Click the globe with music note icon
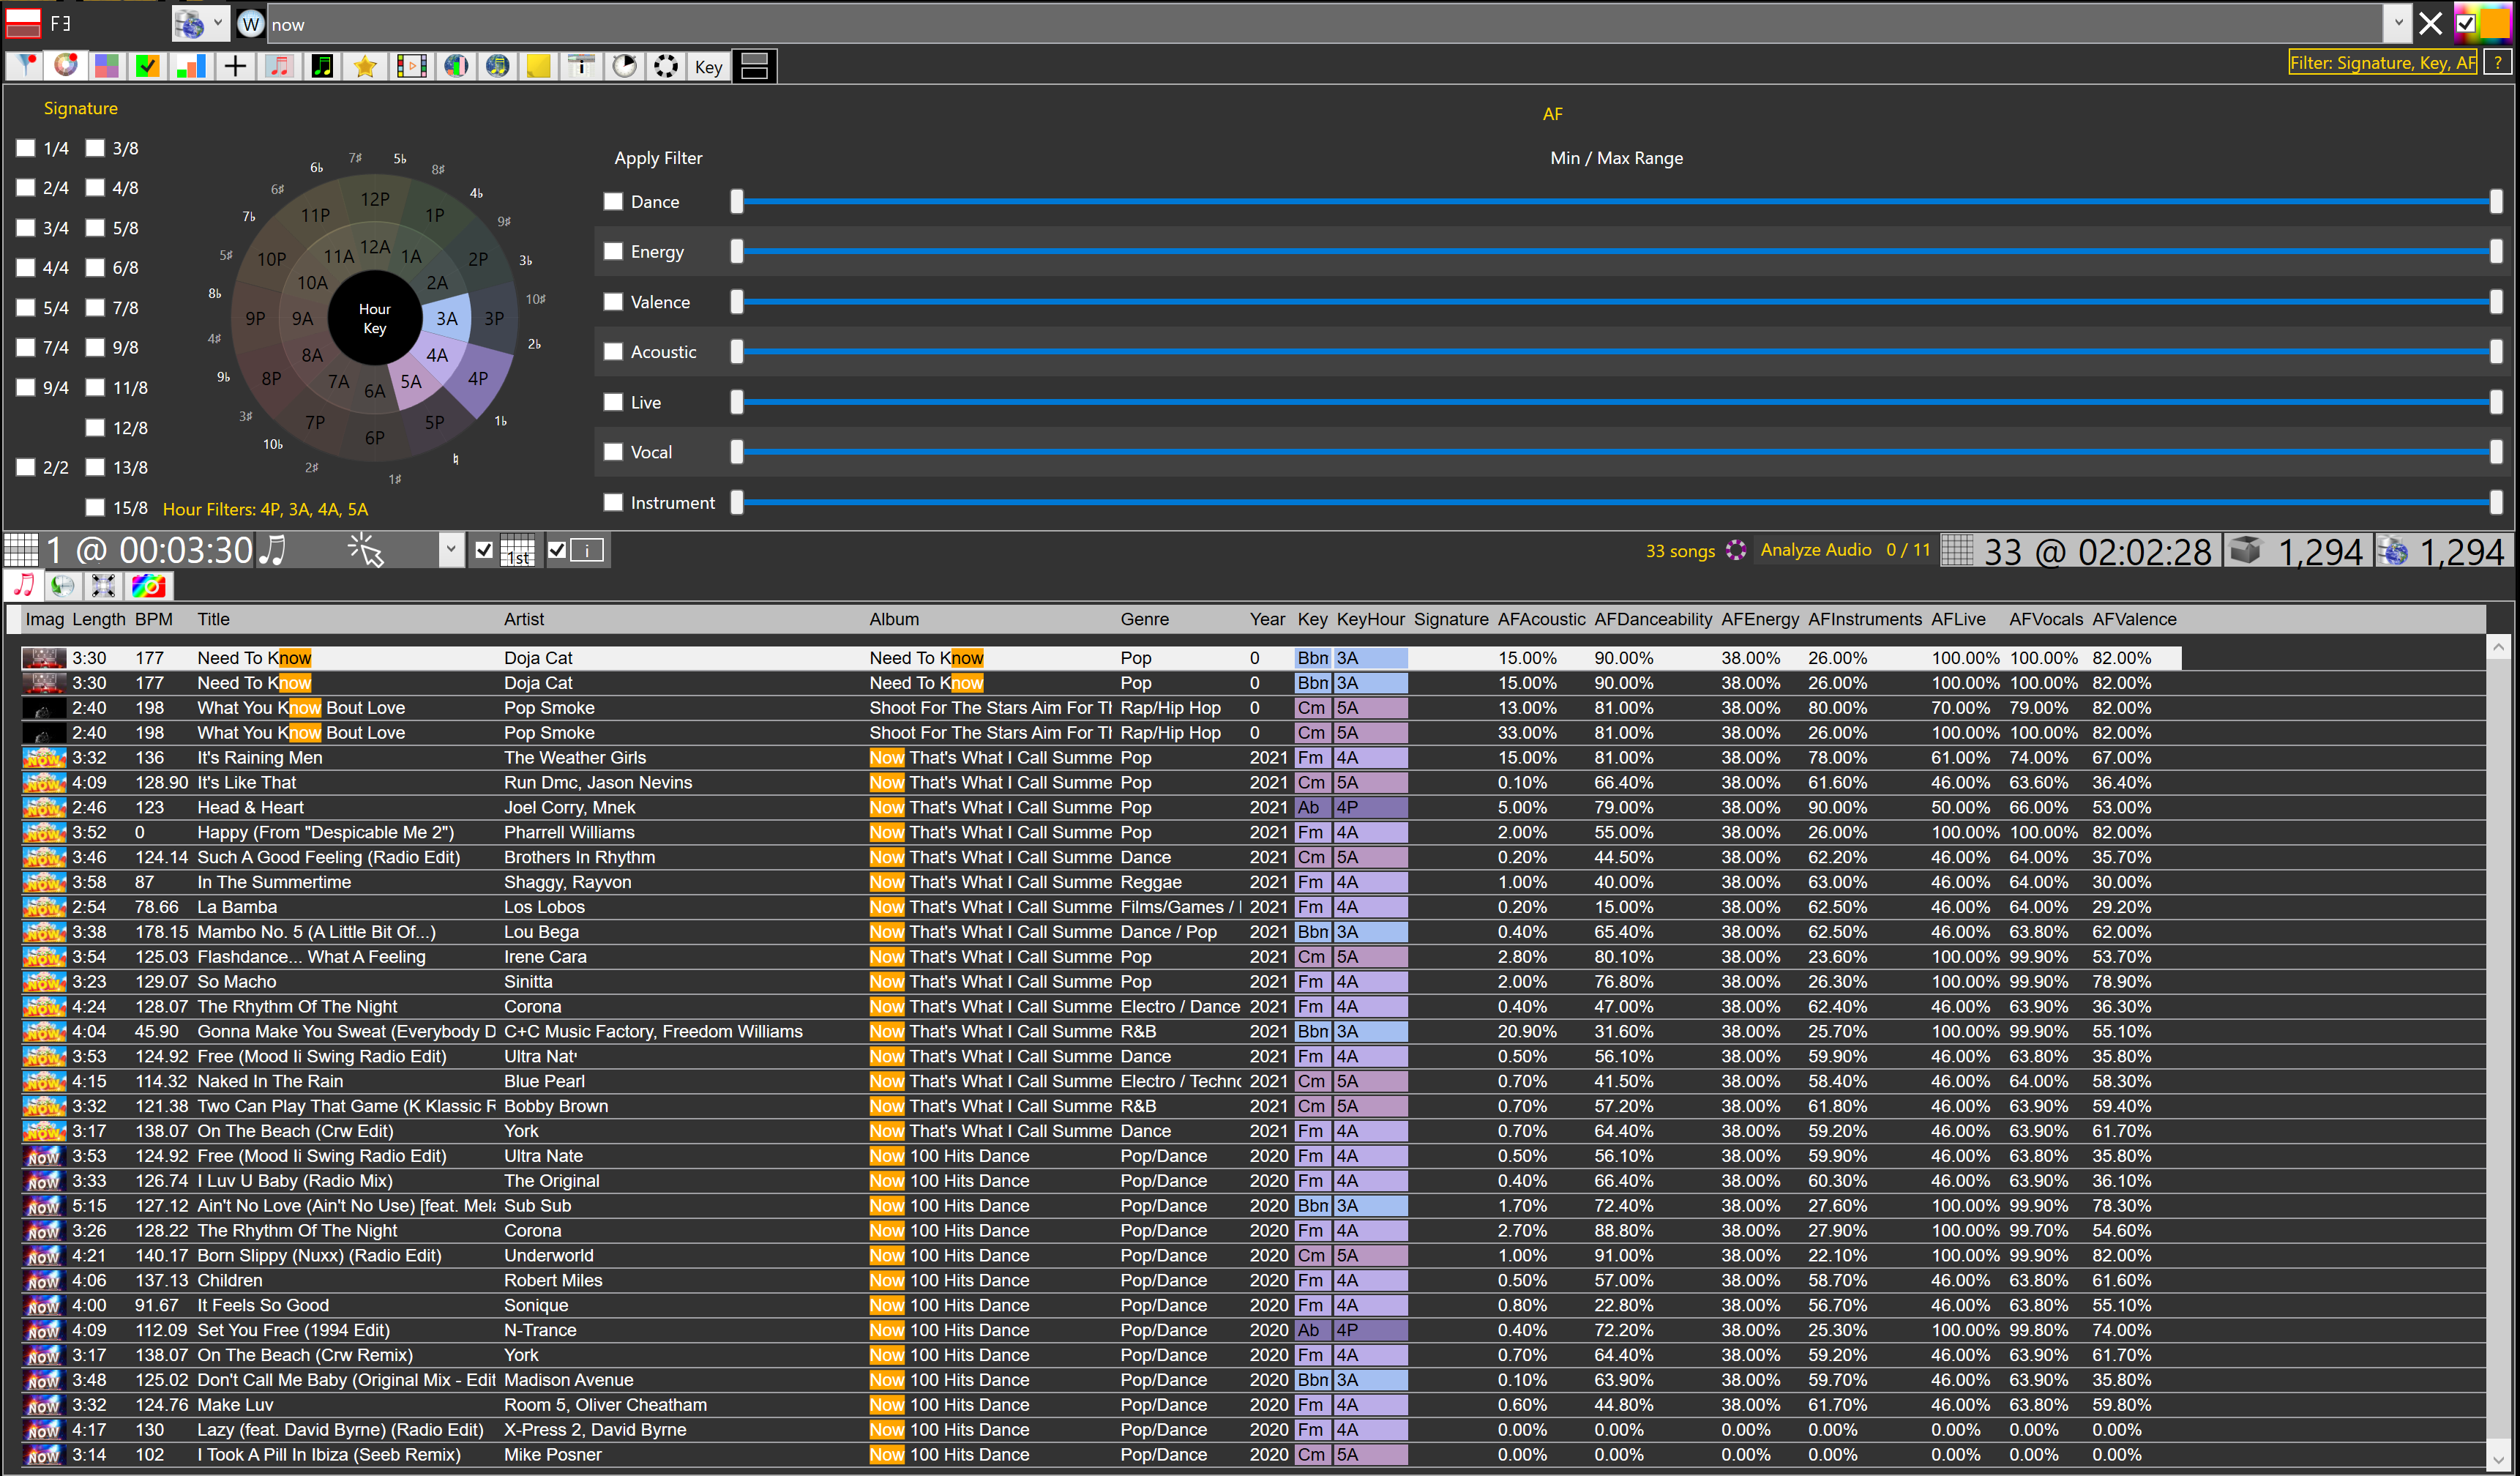This screenshot has width=2520, height=1476. coord(497,66)
